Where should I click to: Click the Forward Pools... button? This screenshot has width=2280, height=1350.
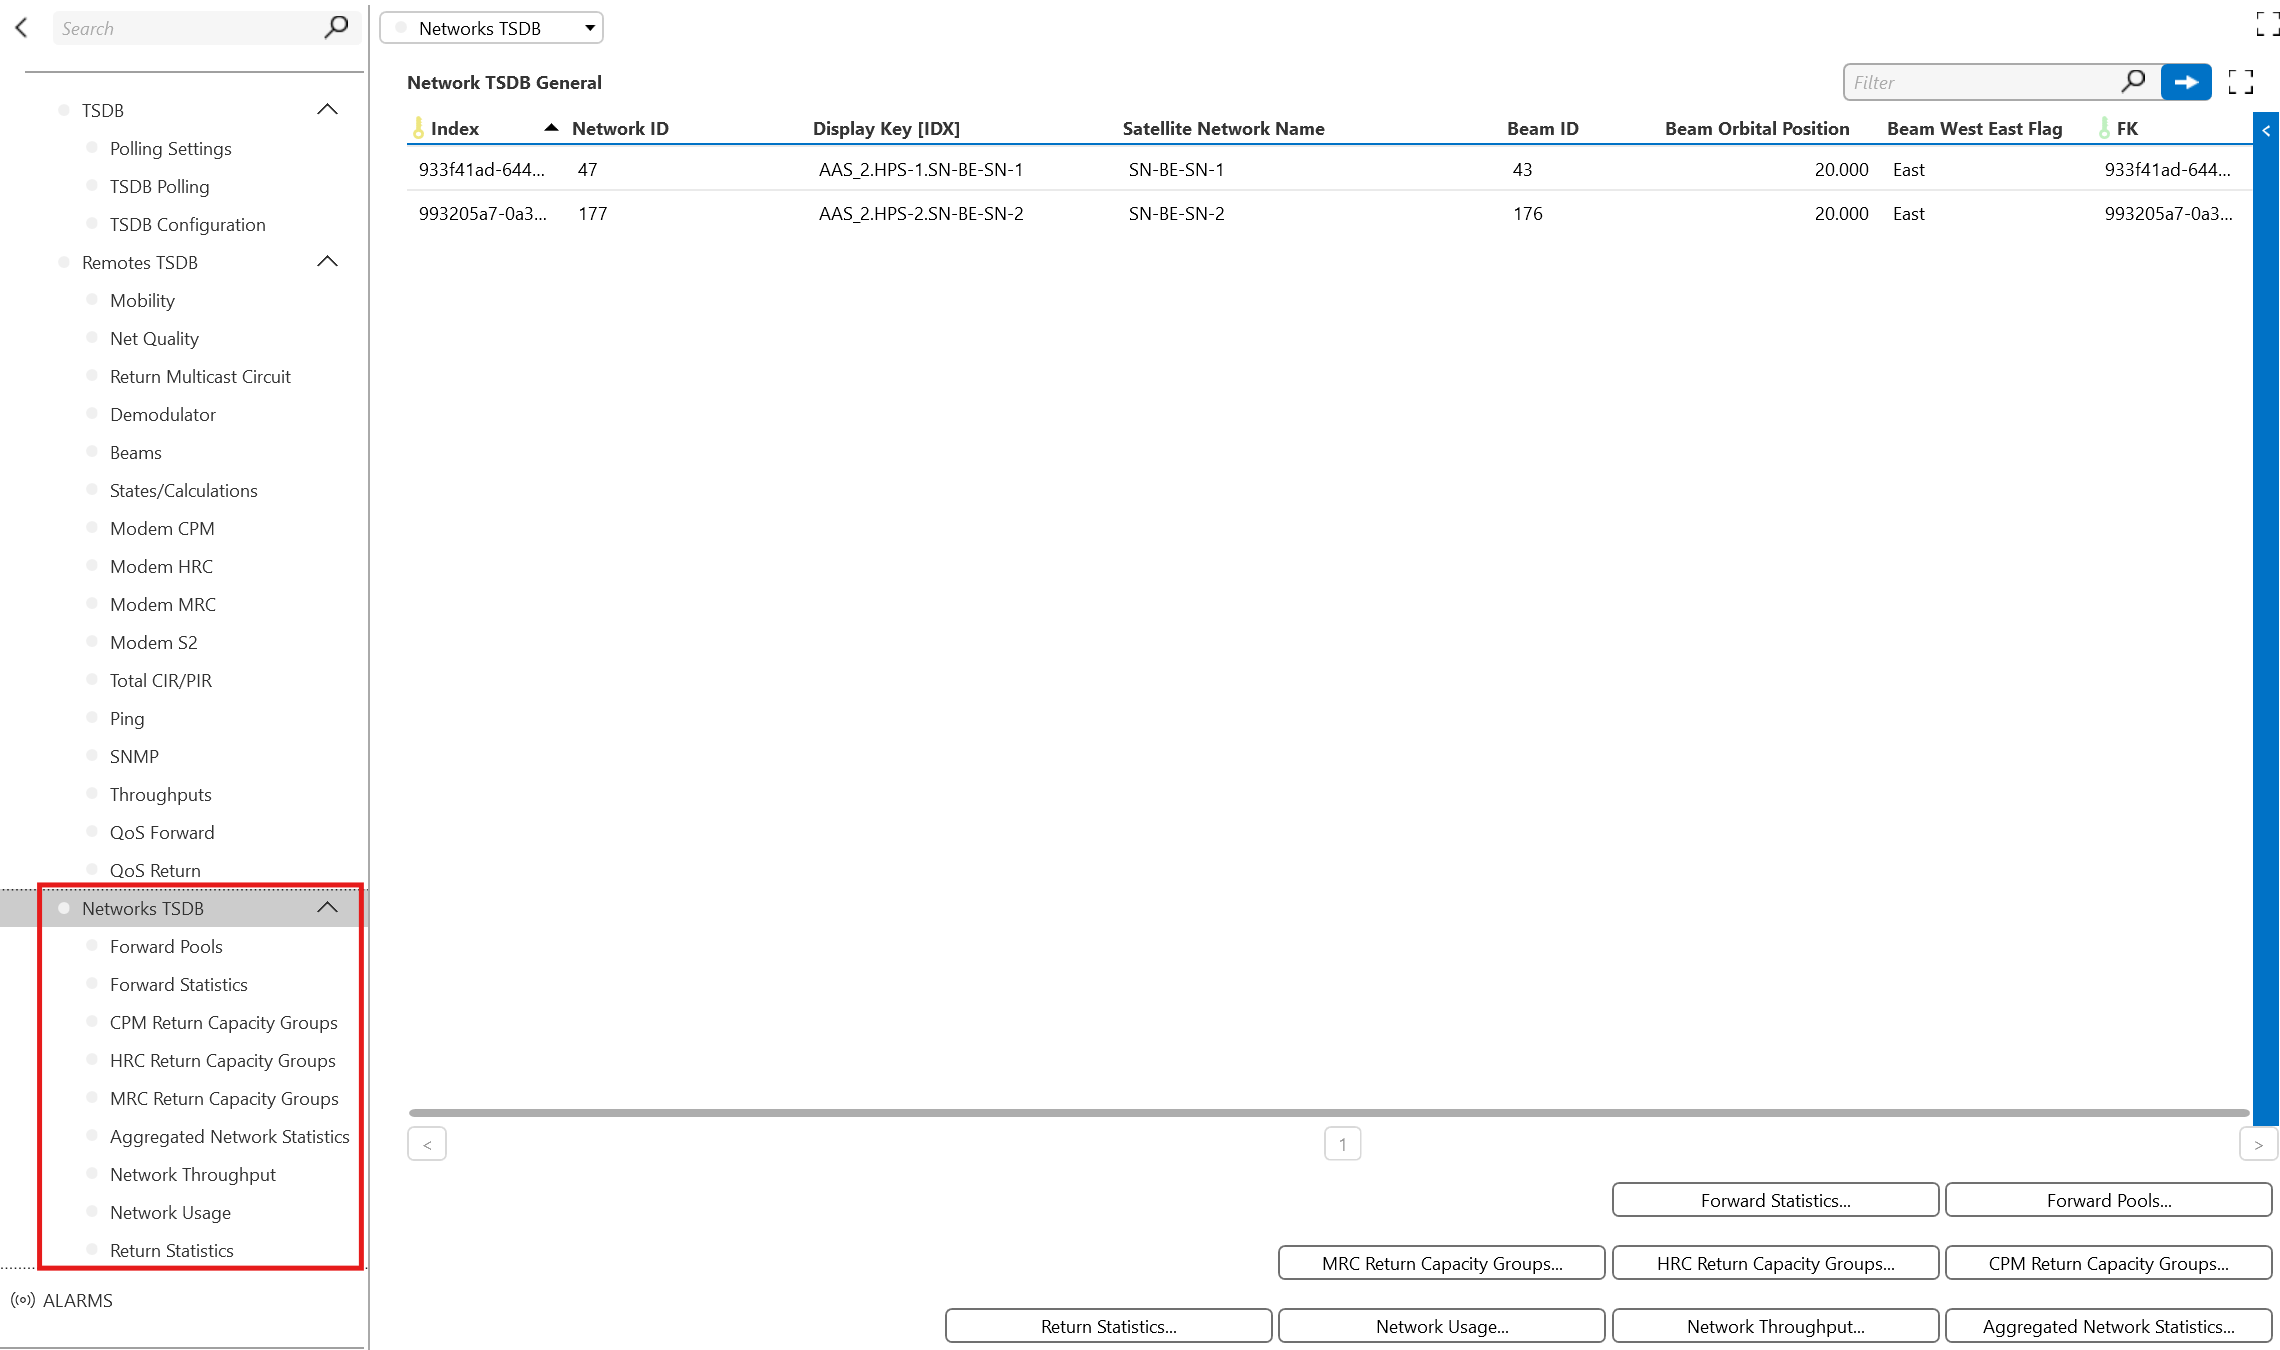2109,1200
